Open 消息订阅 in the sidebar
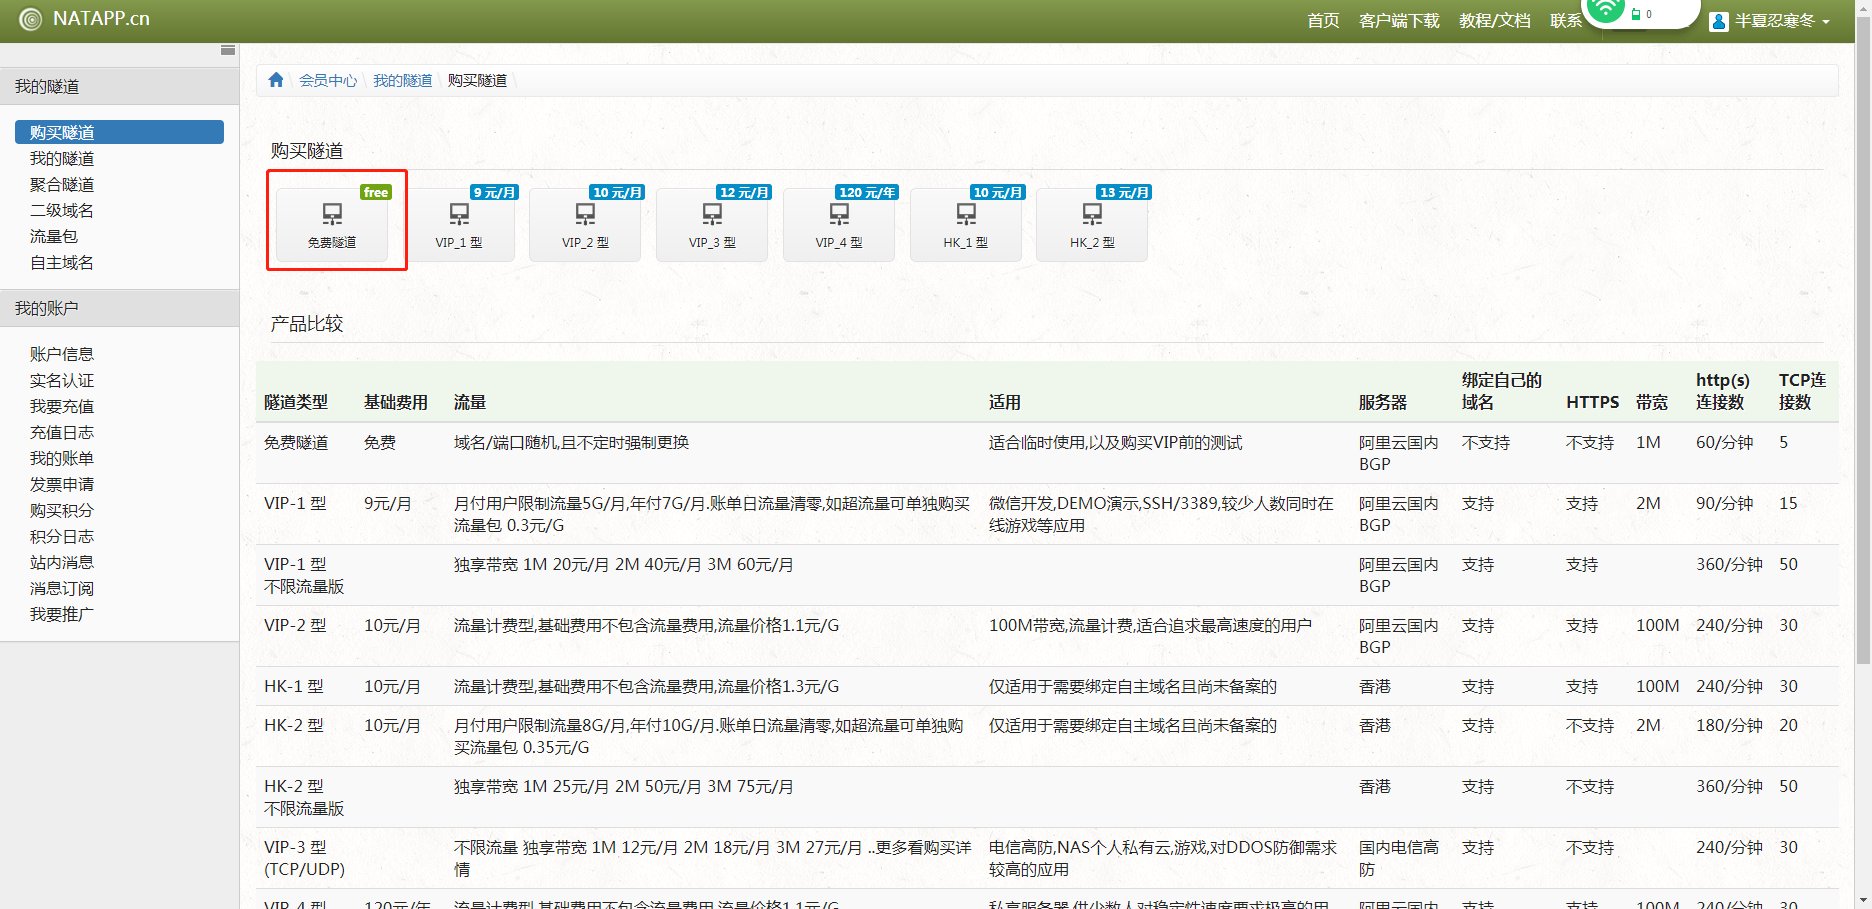Viewport: 1872px width, 909px height. coord(62,588)
